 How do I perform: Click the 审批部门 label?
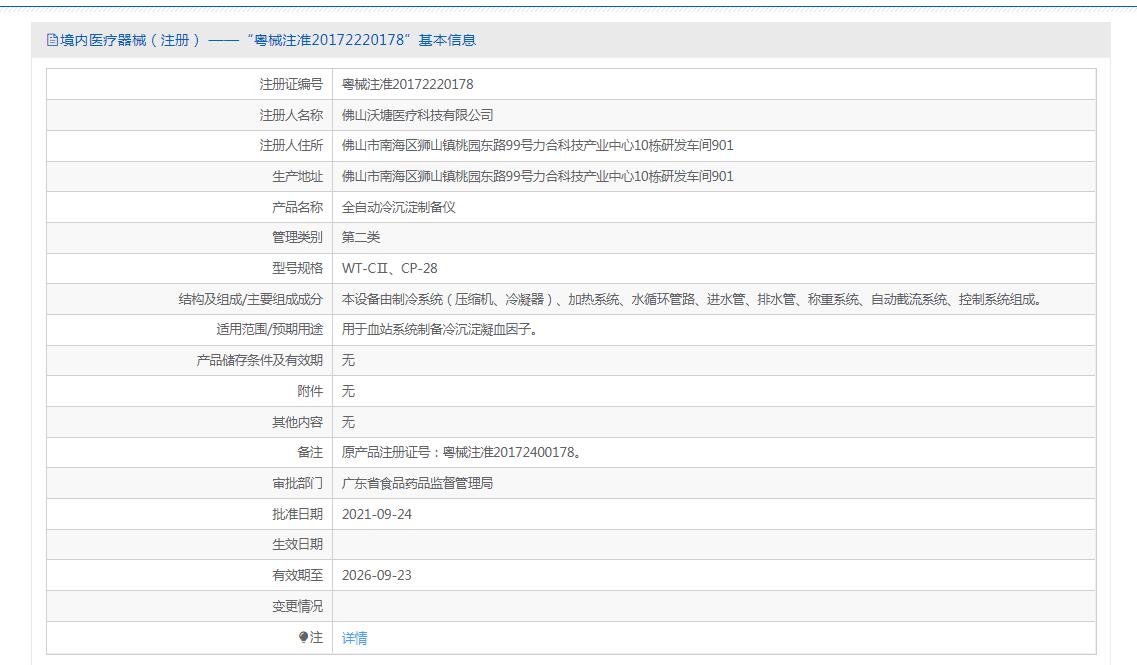tap(297, 483)
